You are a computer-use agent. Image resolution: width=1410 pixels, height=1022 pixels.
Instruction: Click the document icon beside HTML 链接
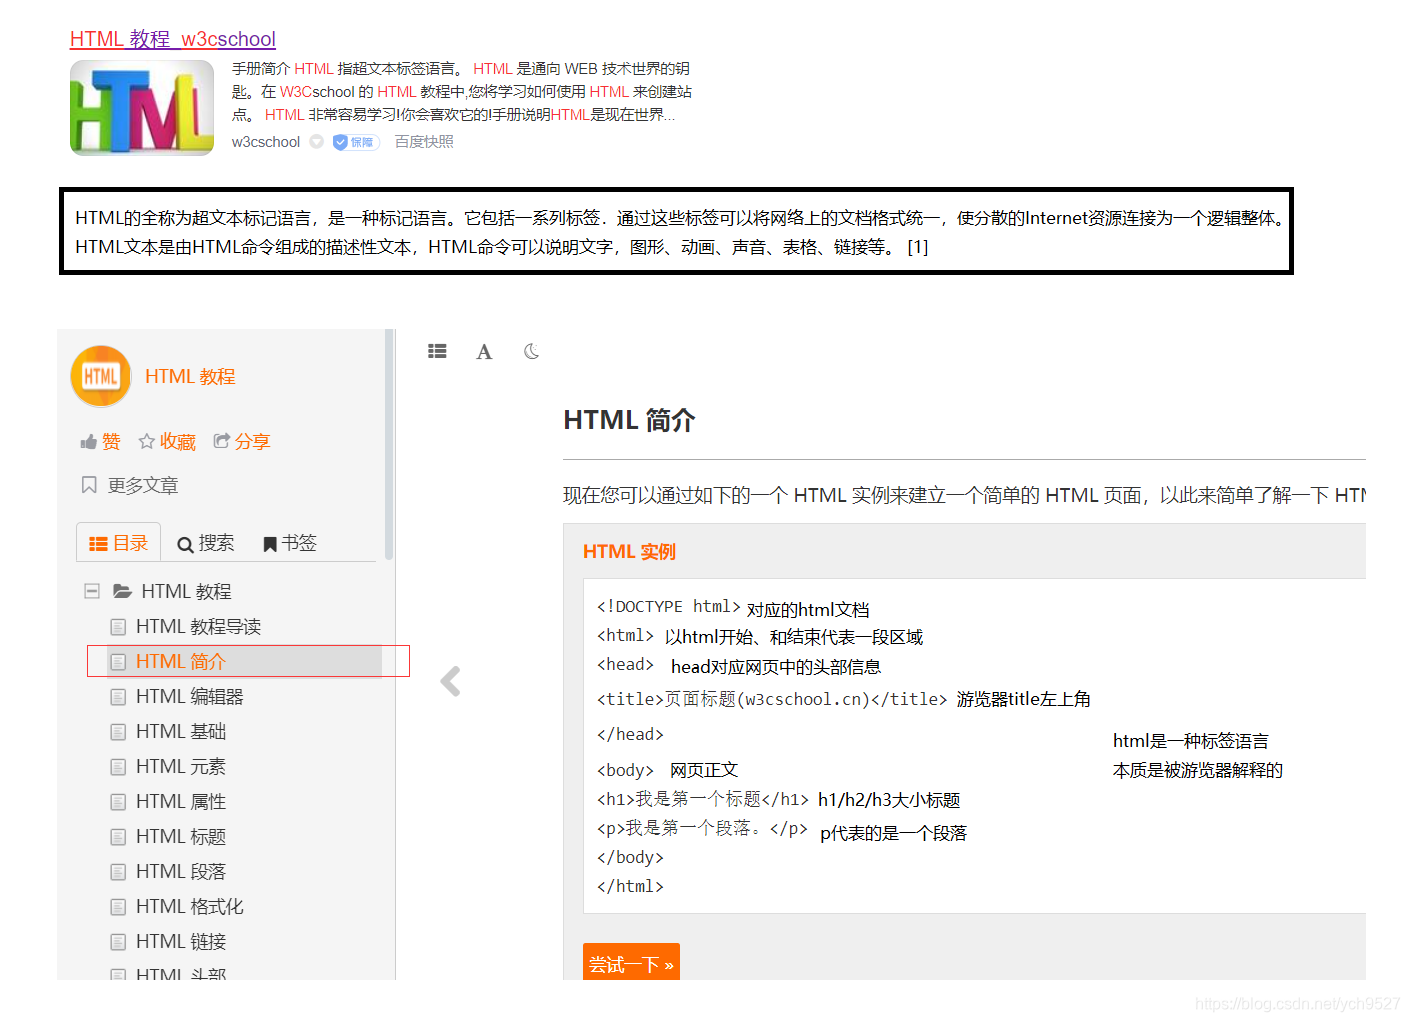(118, 942)
